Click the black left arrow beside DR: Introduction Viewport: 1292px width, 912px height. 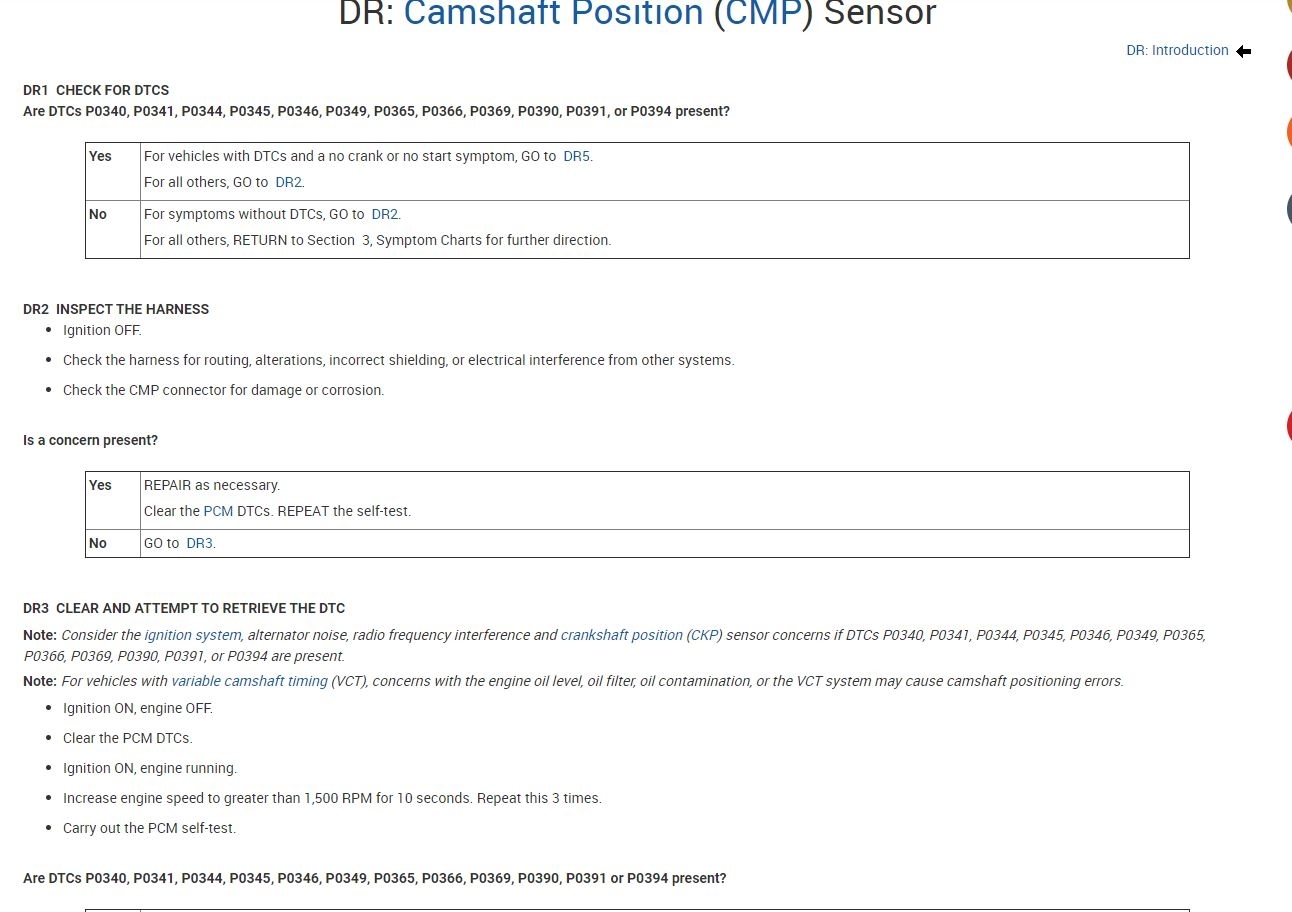click(x=1243, y=51)
